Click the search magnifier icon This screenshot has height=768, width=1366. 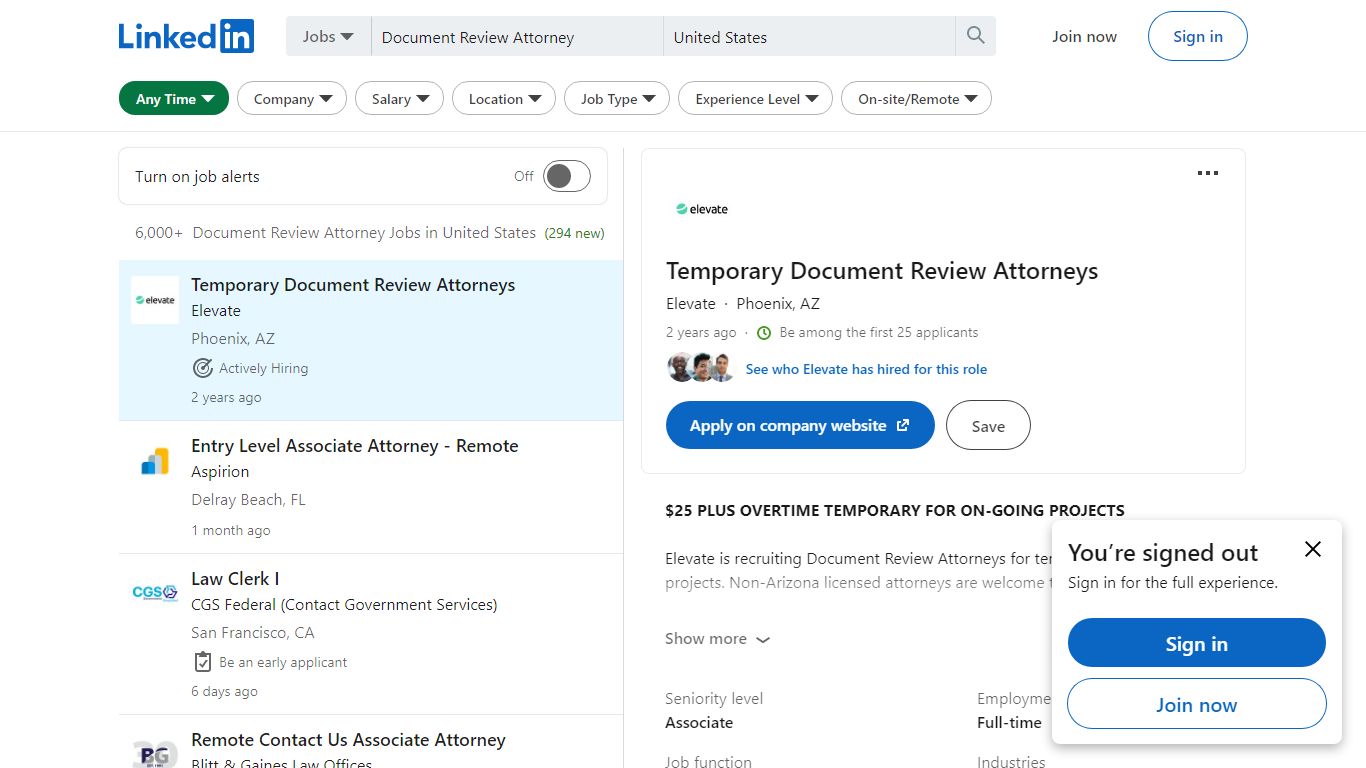click(976, 36)
